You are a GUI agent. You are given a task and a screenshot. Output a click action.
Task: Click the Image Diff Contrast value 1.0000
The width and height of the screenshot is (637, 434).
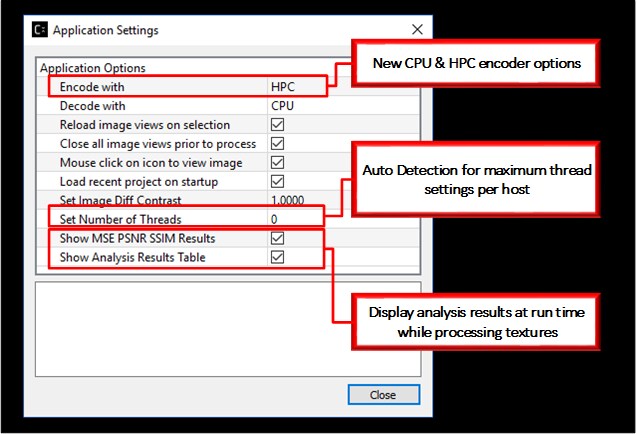tap(288, 200)
